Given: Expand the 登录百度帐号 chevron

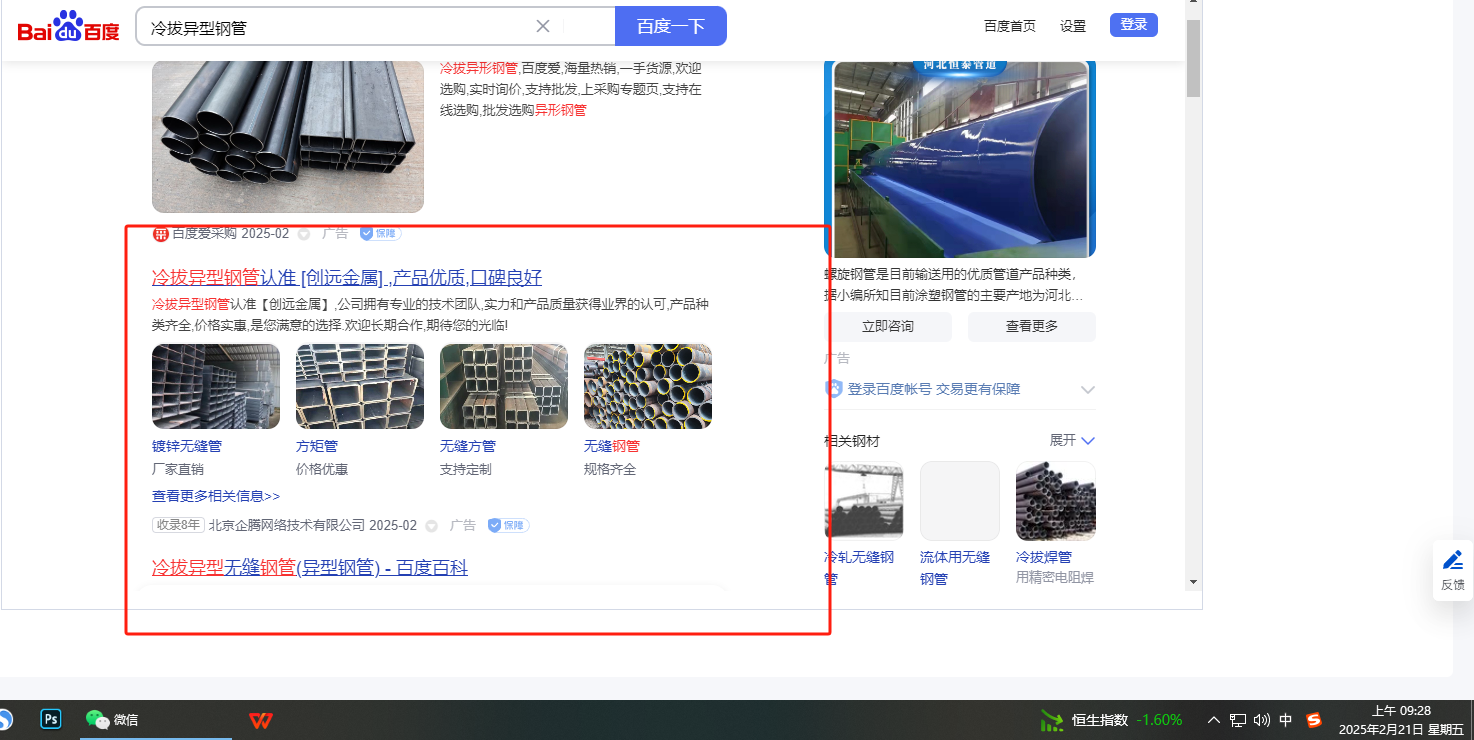Looking at the screenshot, I should click(x=1088, y=390).
